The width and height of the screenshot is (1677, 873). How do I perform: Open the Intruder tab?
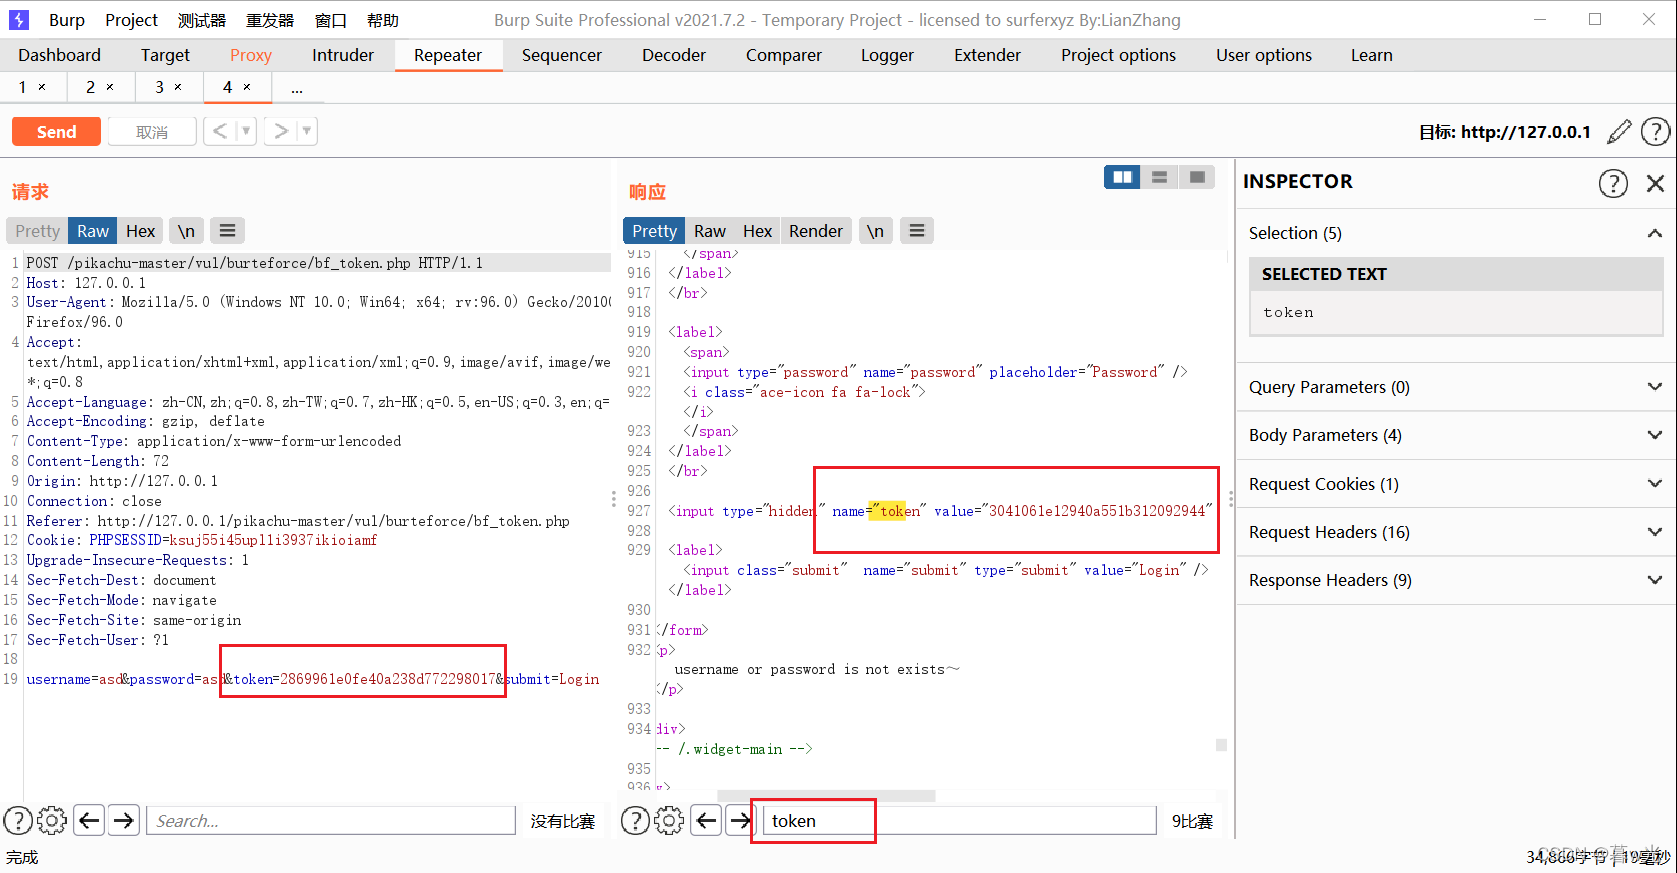(x=343, y=55)
